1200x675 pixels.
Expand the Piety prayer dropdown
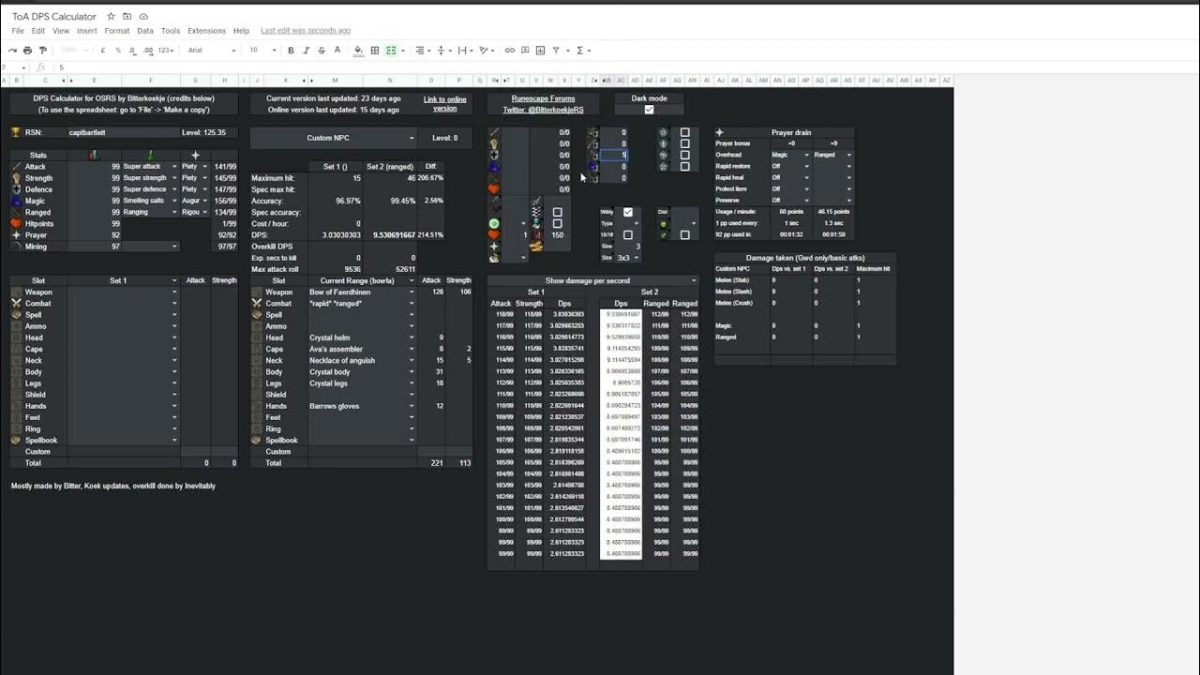click(205, 167)
